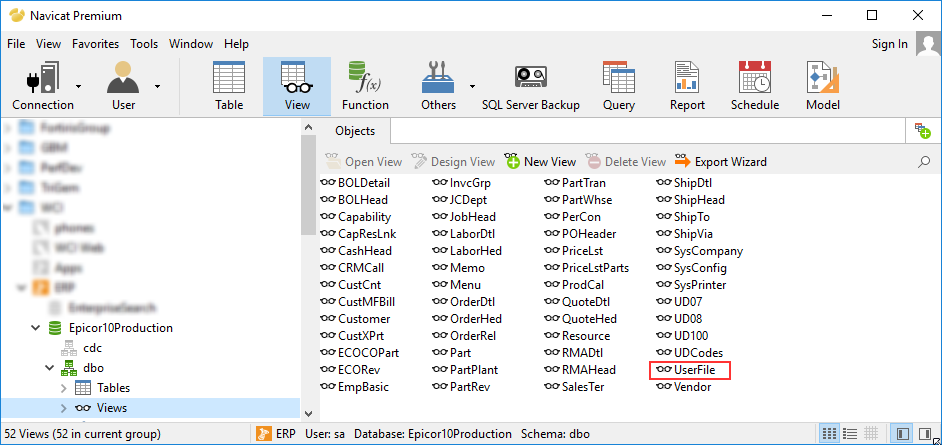Toggle the right information pane
Viewport: 942px width, 445px height.
pyautogui.click(x=925, y=434)
